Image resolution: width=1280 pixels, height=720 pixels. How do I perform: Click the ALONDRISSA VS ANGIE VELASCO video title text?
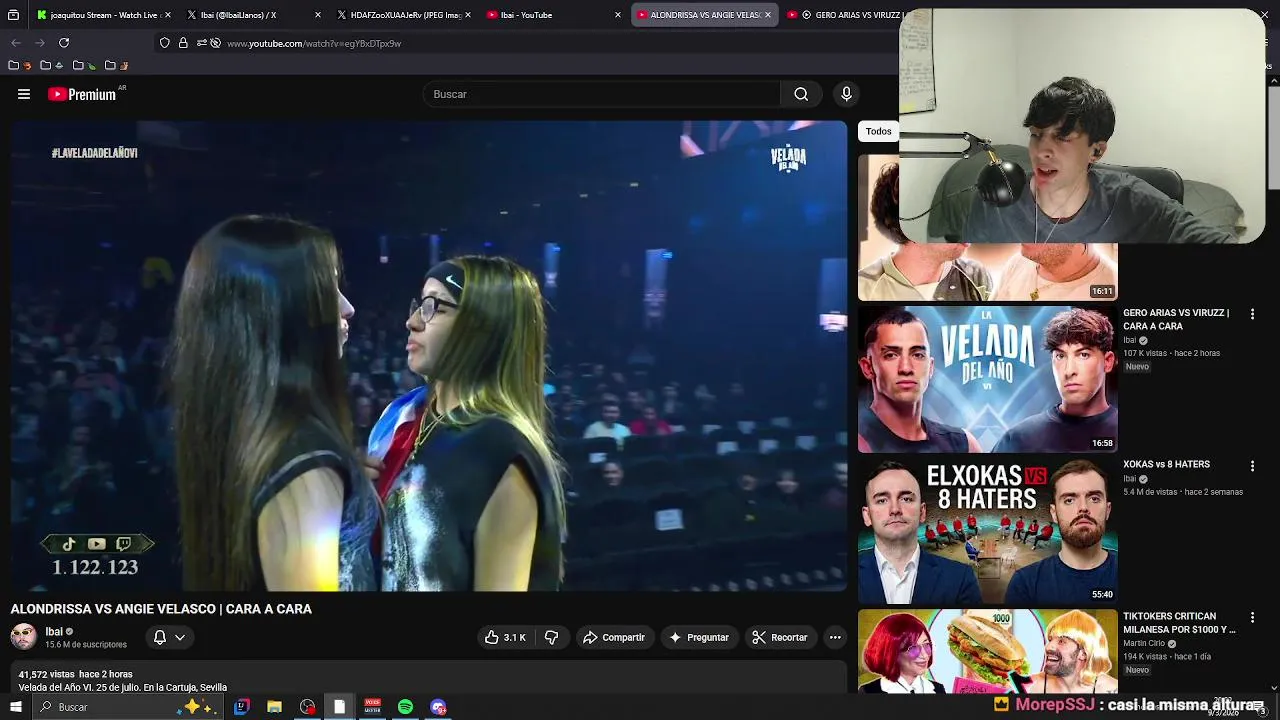point(161,609)
